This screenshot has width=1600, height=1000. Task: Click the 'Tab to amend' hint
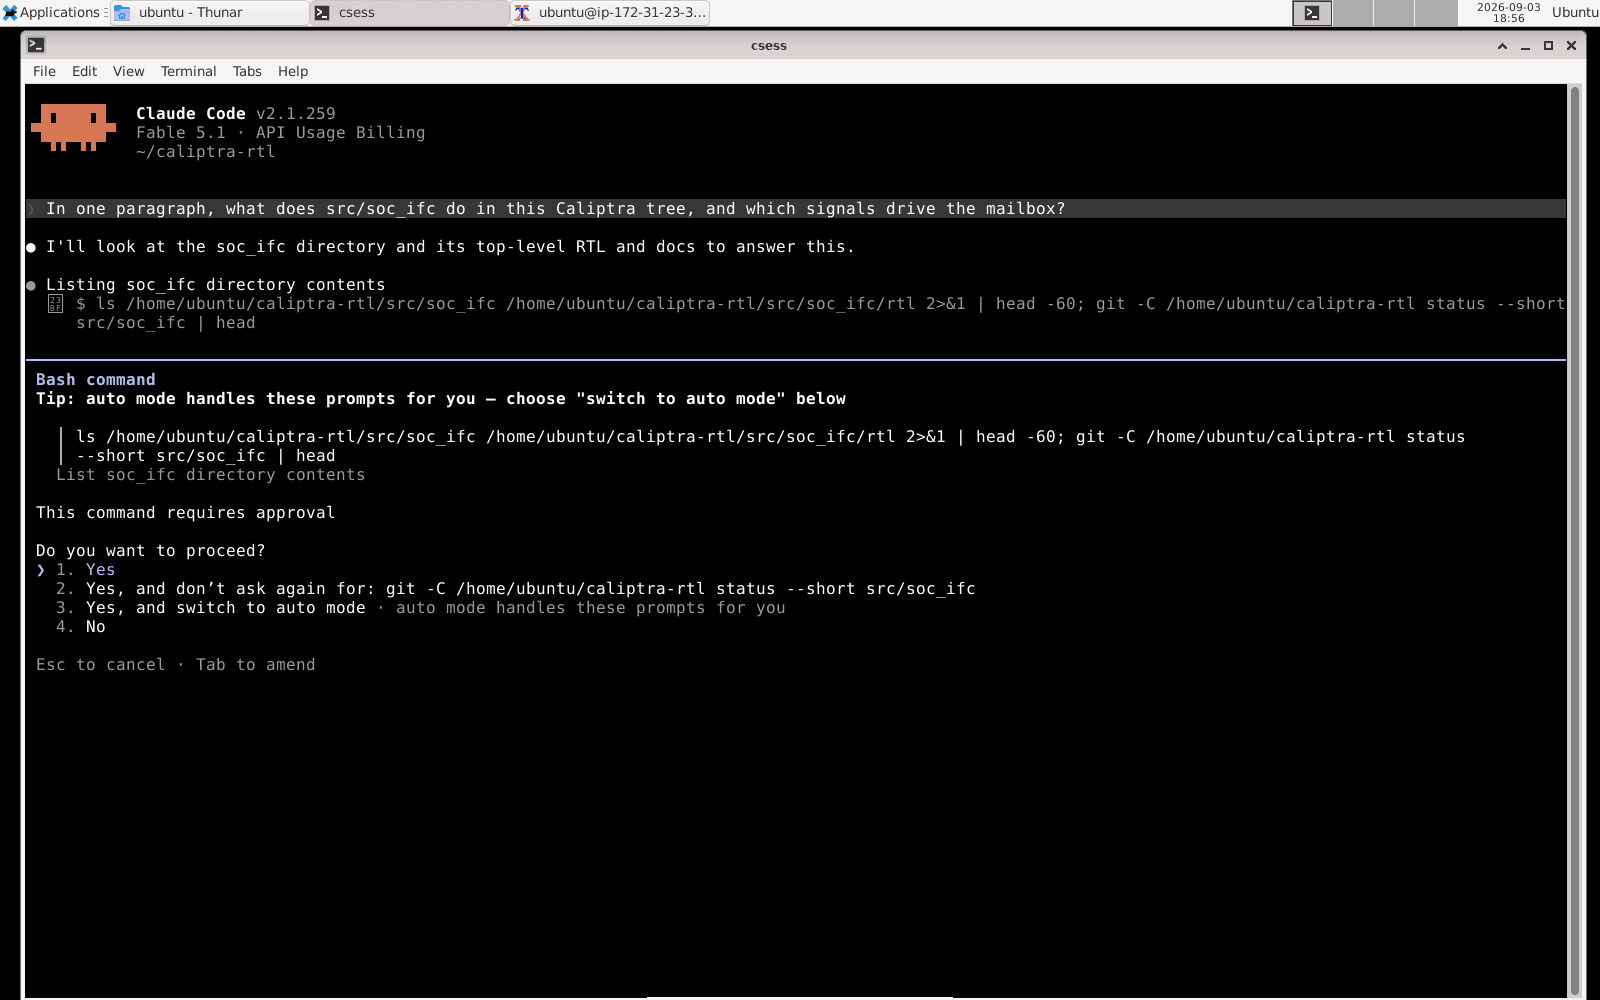click(x=255, y=665)
